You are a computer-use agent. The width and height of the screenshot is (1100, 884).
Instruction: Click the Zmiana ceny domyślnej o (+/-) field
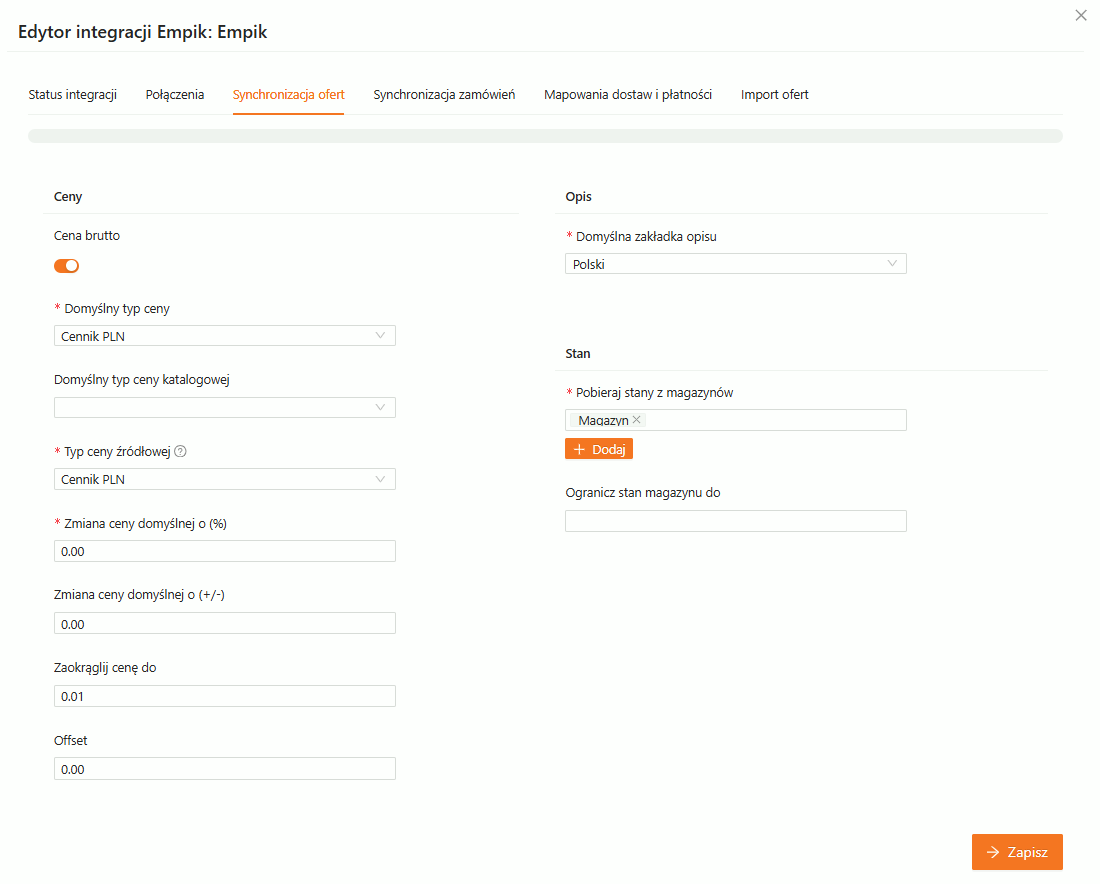[x=224, y=624]
